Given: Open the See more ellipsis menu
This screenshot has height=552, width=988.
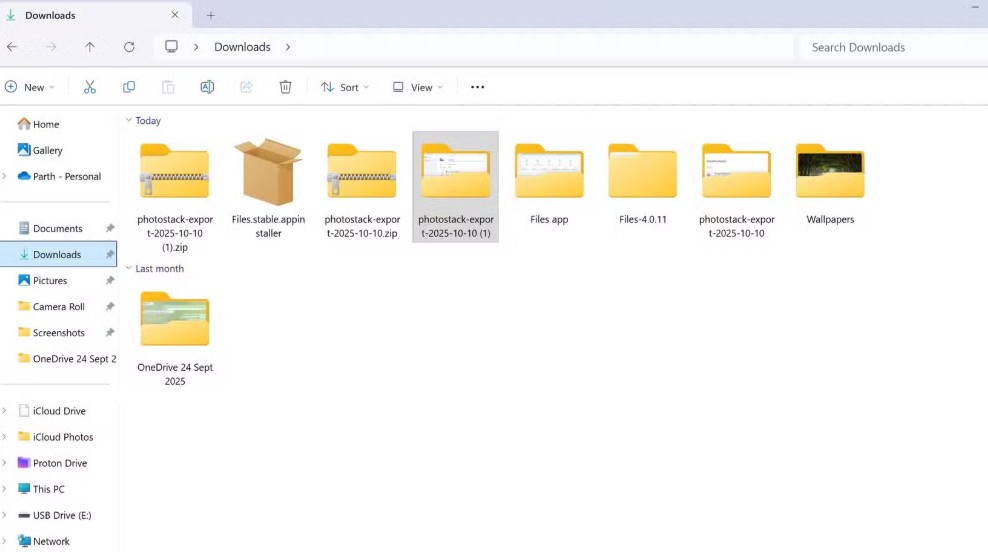Looking at the screenshot, I should pos(477,87).
